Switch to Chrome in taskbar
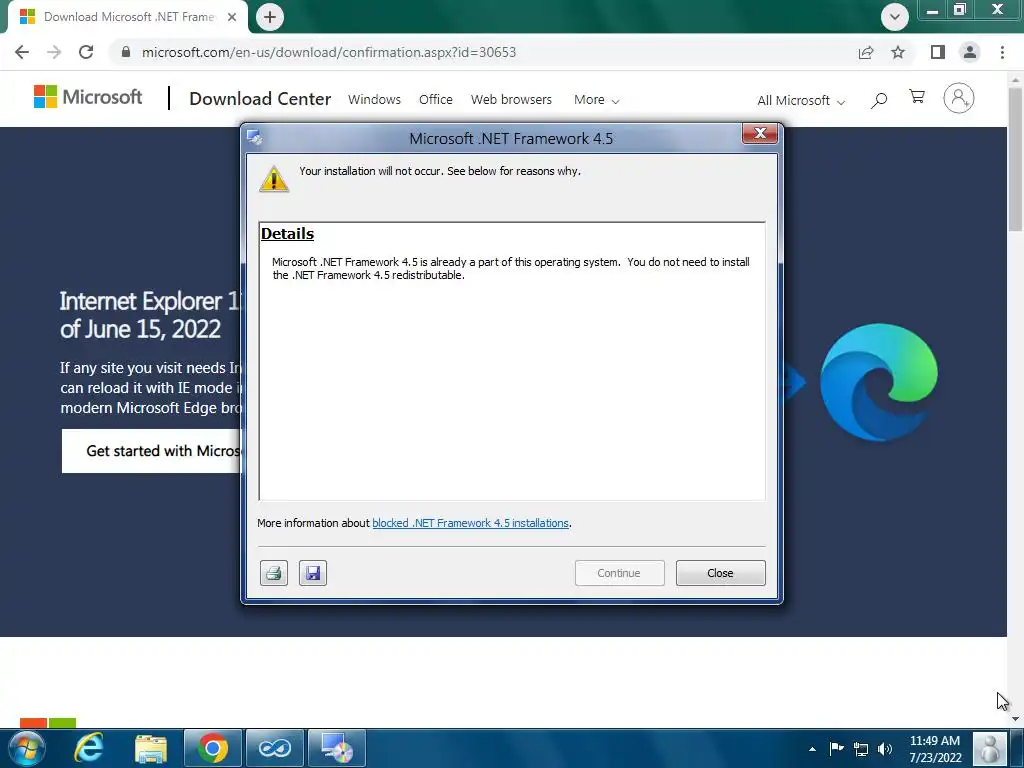1024x768 pixels. [213, 748]
